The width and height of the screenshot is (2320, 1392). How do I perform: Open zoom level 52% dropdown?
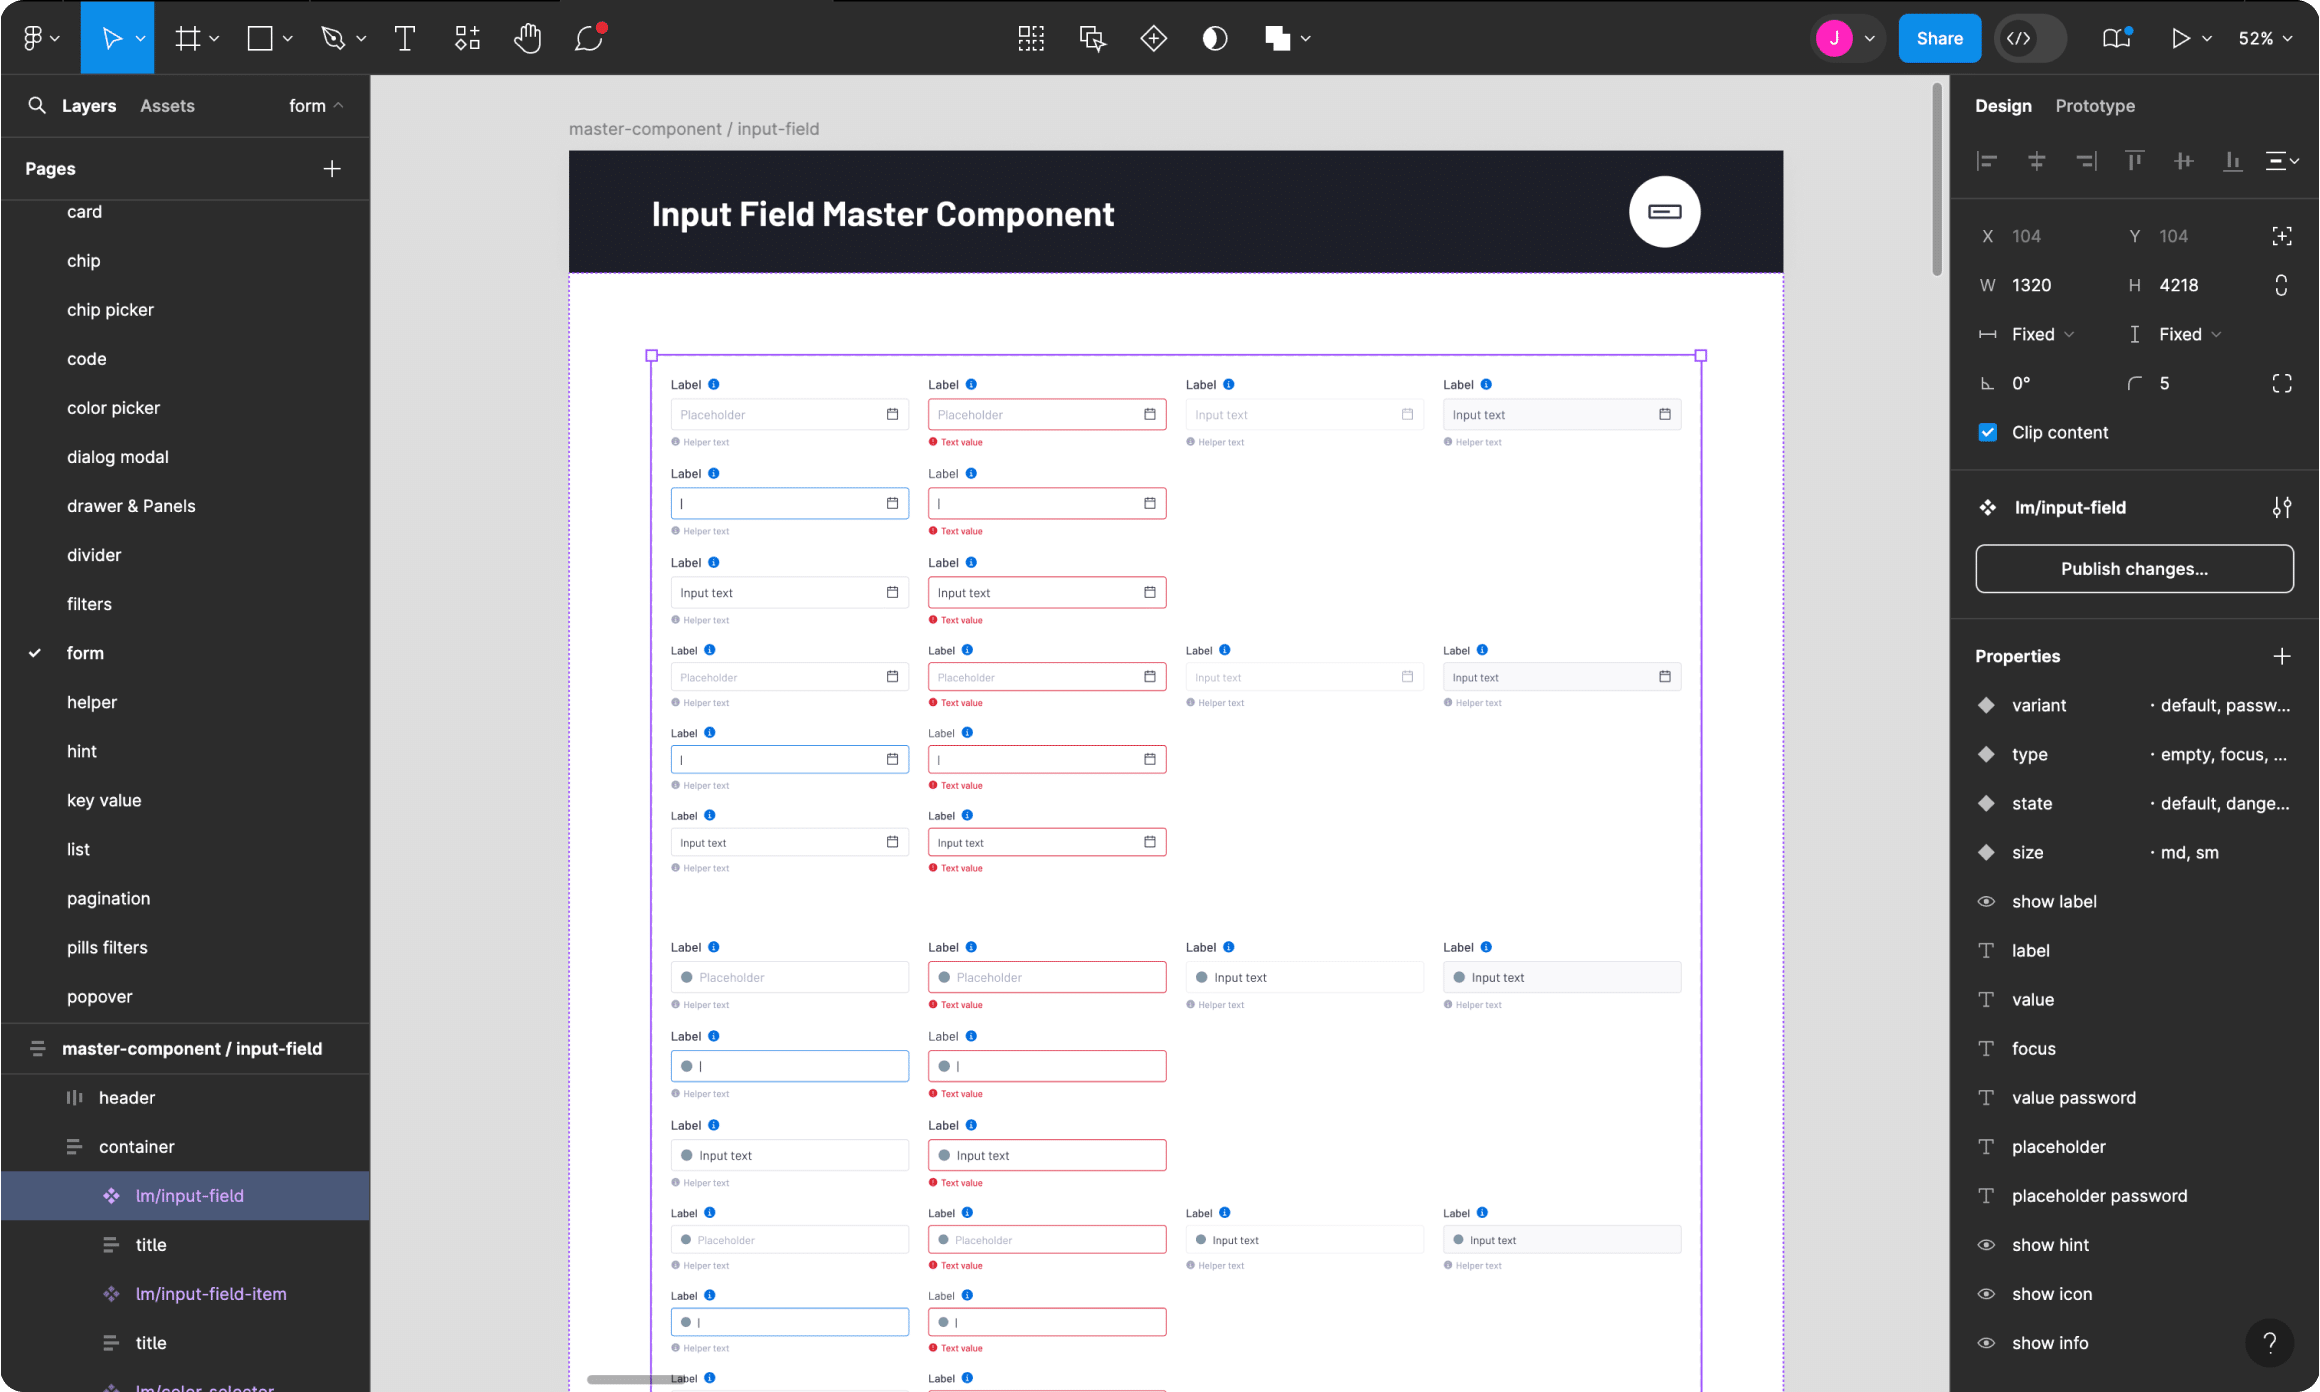[2265, 38]
